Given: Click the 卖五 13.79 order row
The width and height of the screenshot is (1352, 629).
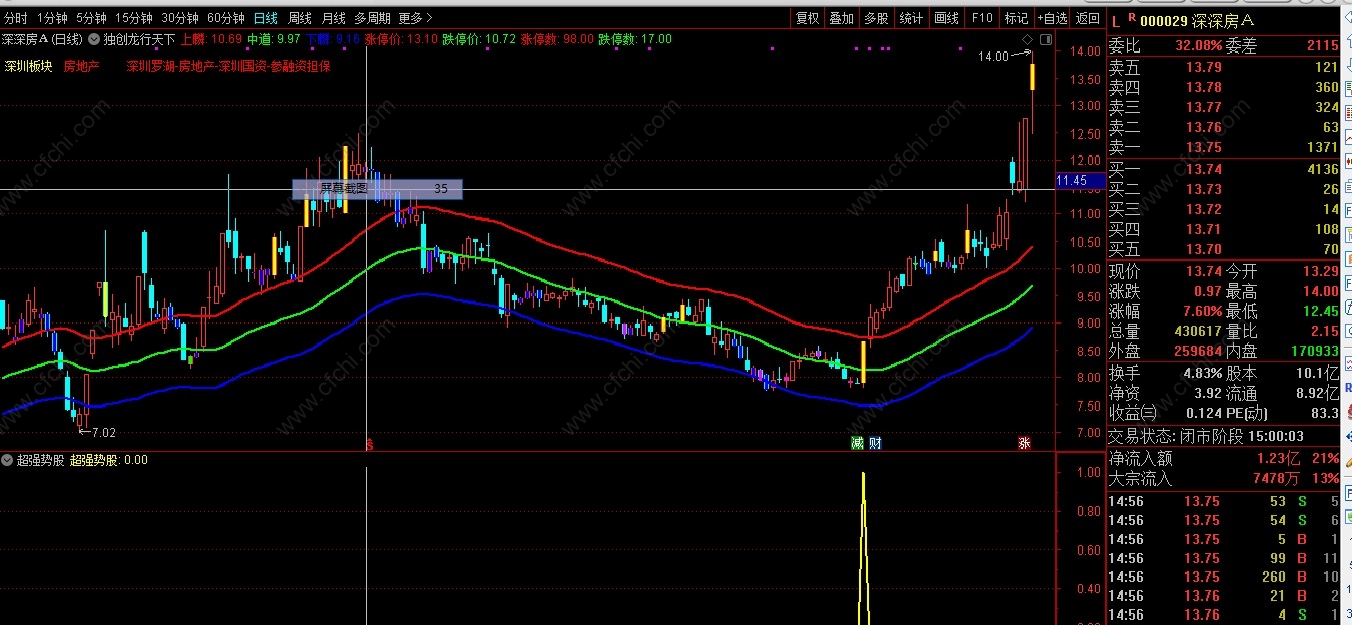Looking at the screenshot, I should [x=1223, y=67].
